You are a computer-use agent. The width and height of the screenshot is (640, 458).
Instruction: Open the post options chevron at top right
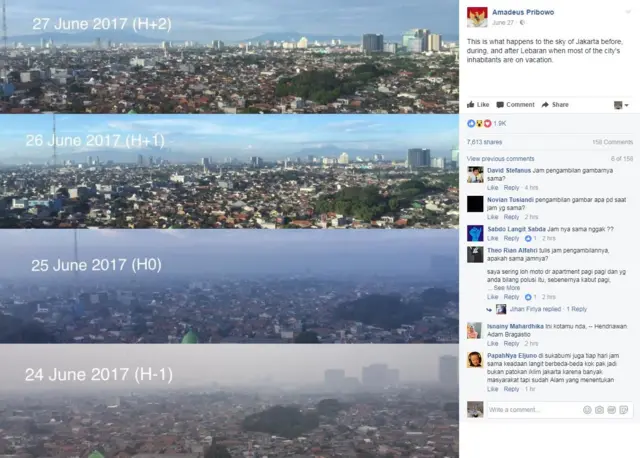point(628,12)
